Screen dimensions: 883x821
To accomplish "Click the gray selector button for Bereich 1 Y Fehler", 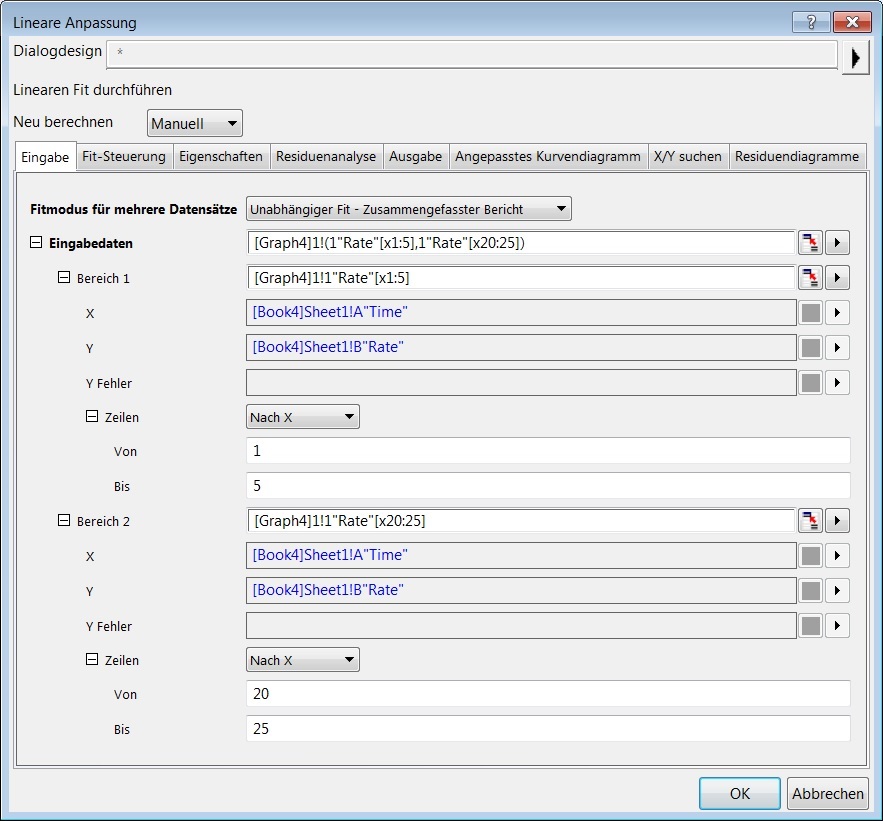I will point(810,383).
